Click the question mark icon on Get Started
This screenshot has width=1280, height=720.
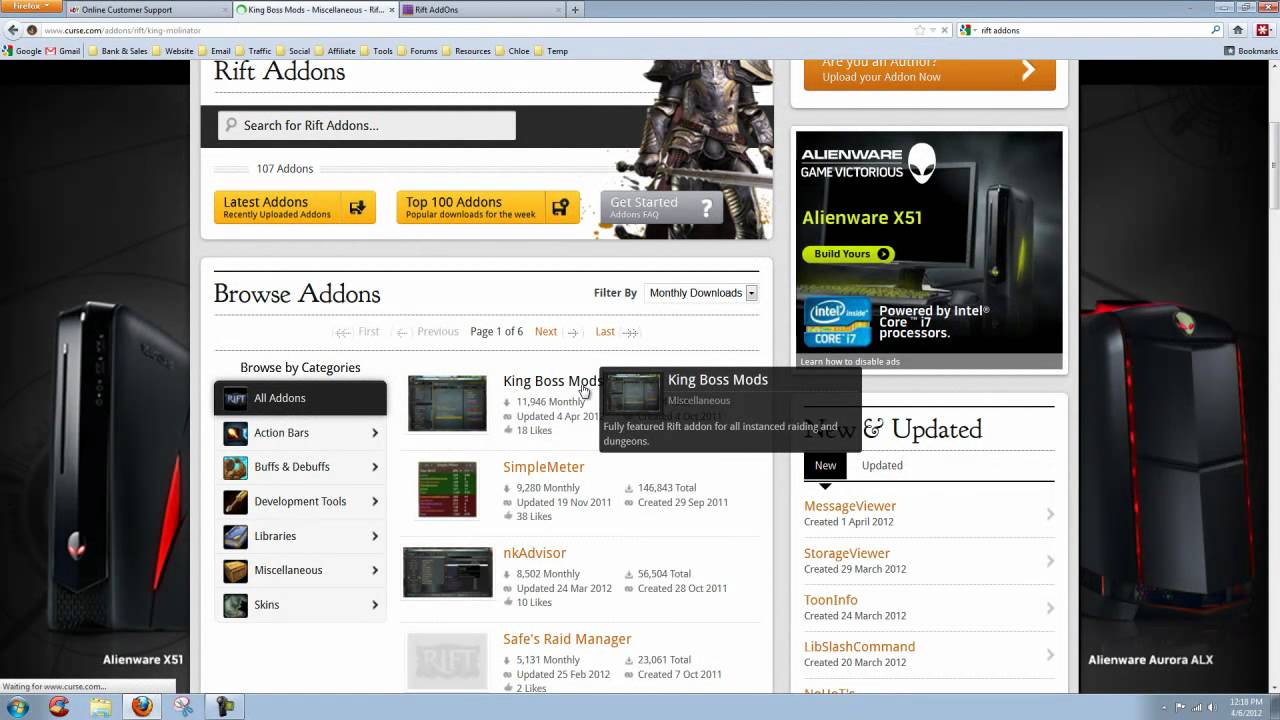706,207
